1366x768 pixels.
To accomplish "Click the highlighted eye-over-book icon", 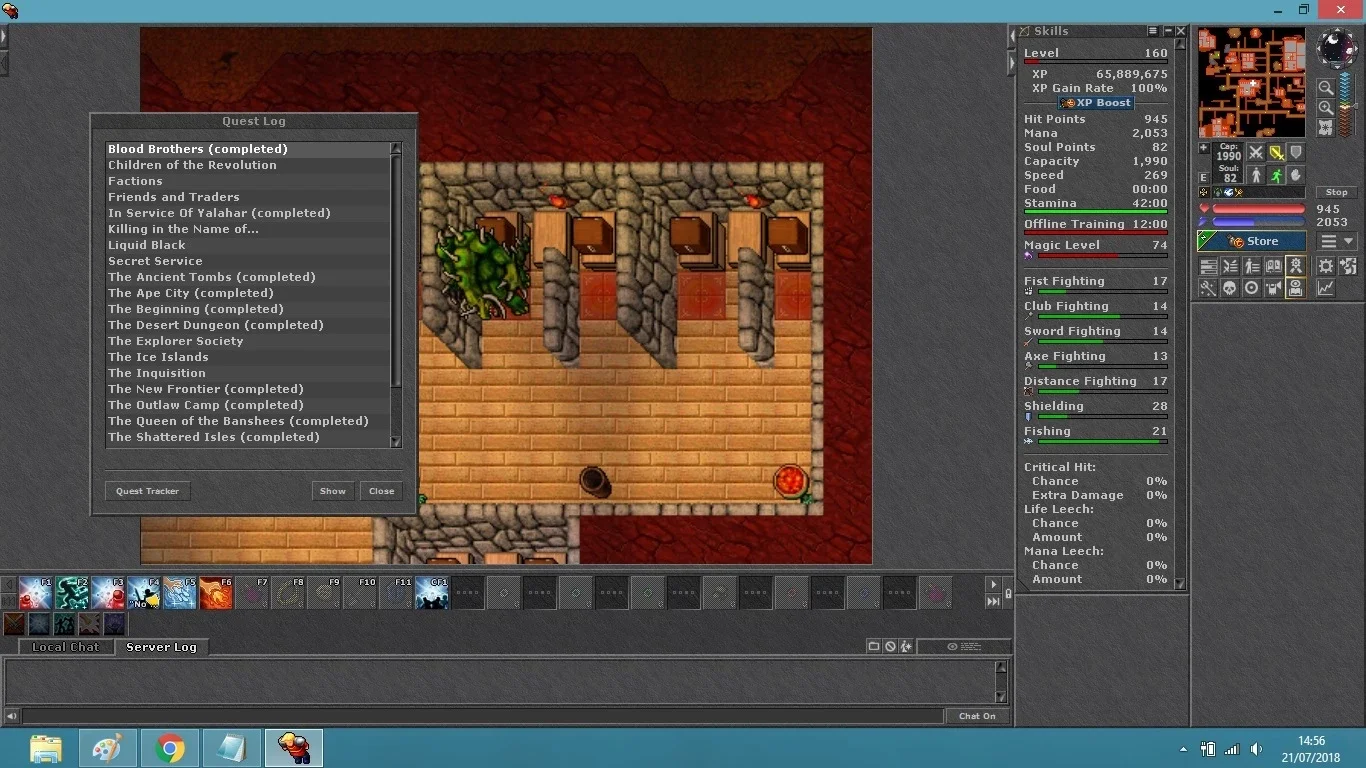I will [x=1296, y=288].
